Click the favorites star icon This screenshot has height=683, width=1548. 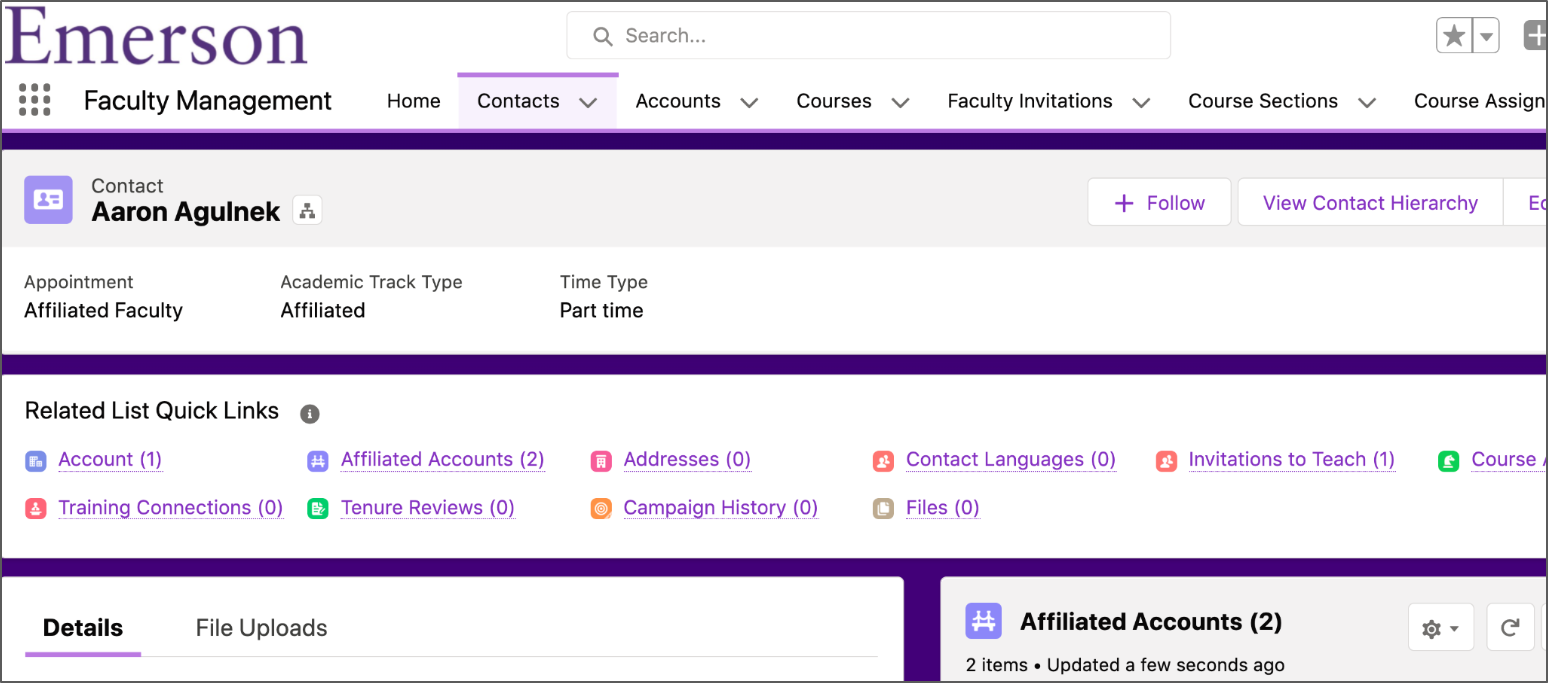(1454, 37)
